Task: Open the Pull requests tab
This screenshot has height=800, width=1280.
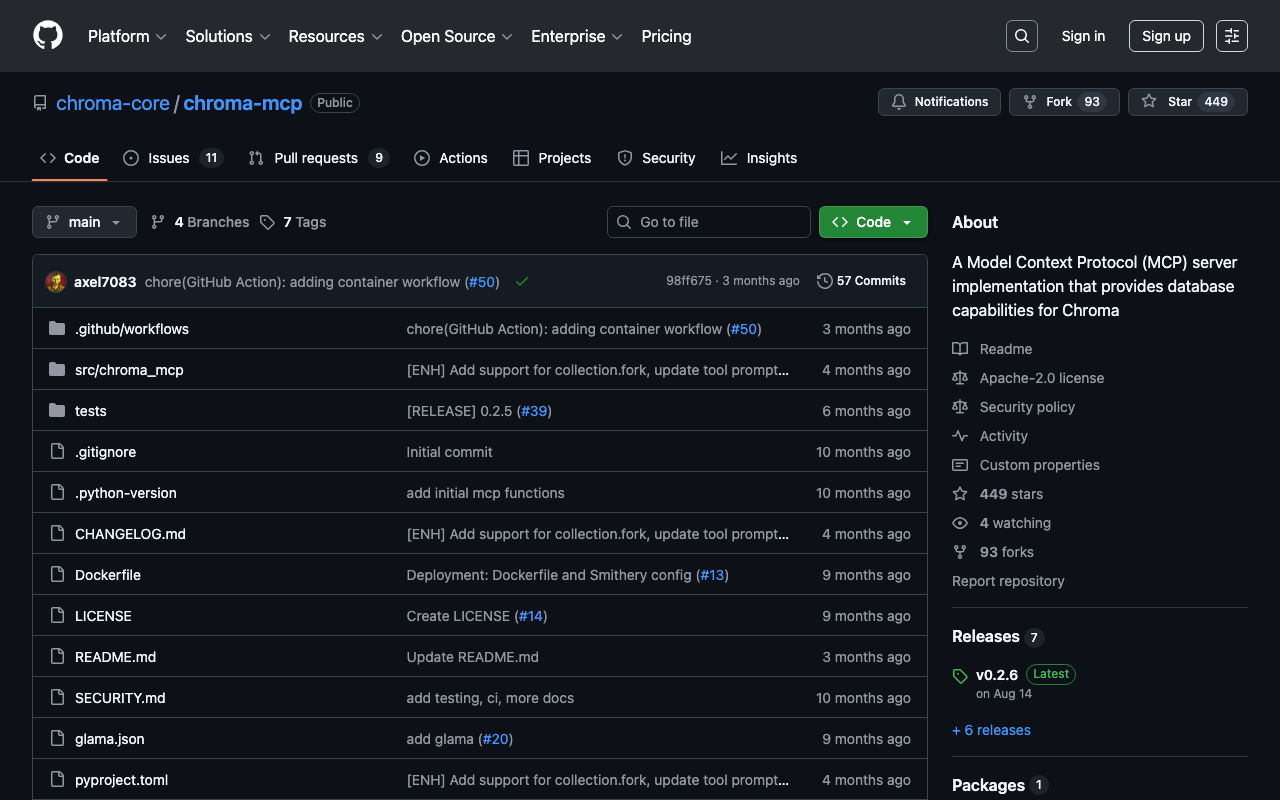Action: pos(316,158)
